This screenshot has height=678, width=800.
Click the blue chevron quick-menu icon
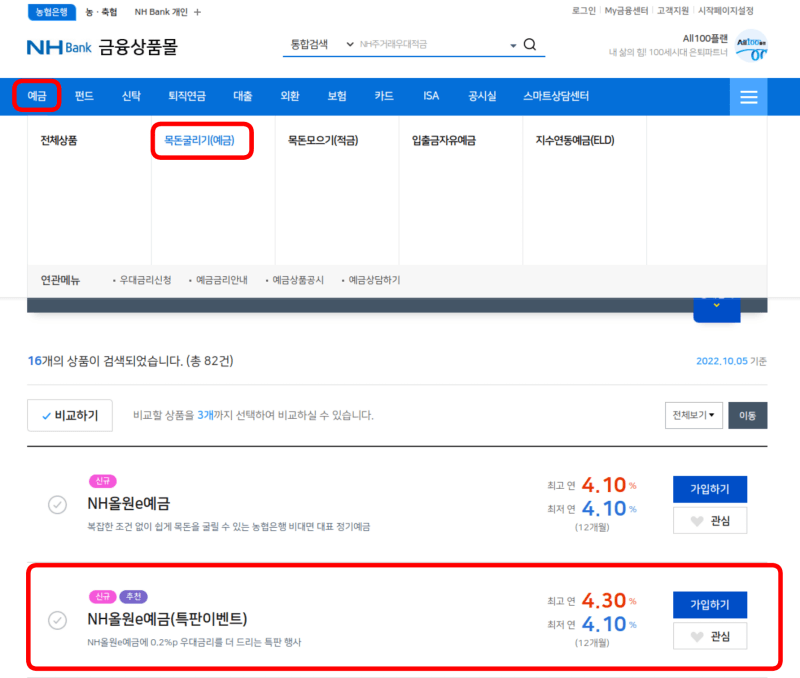(716, 305)
